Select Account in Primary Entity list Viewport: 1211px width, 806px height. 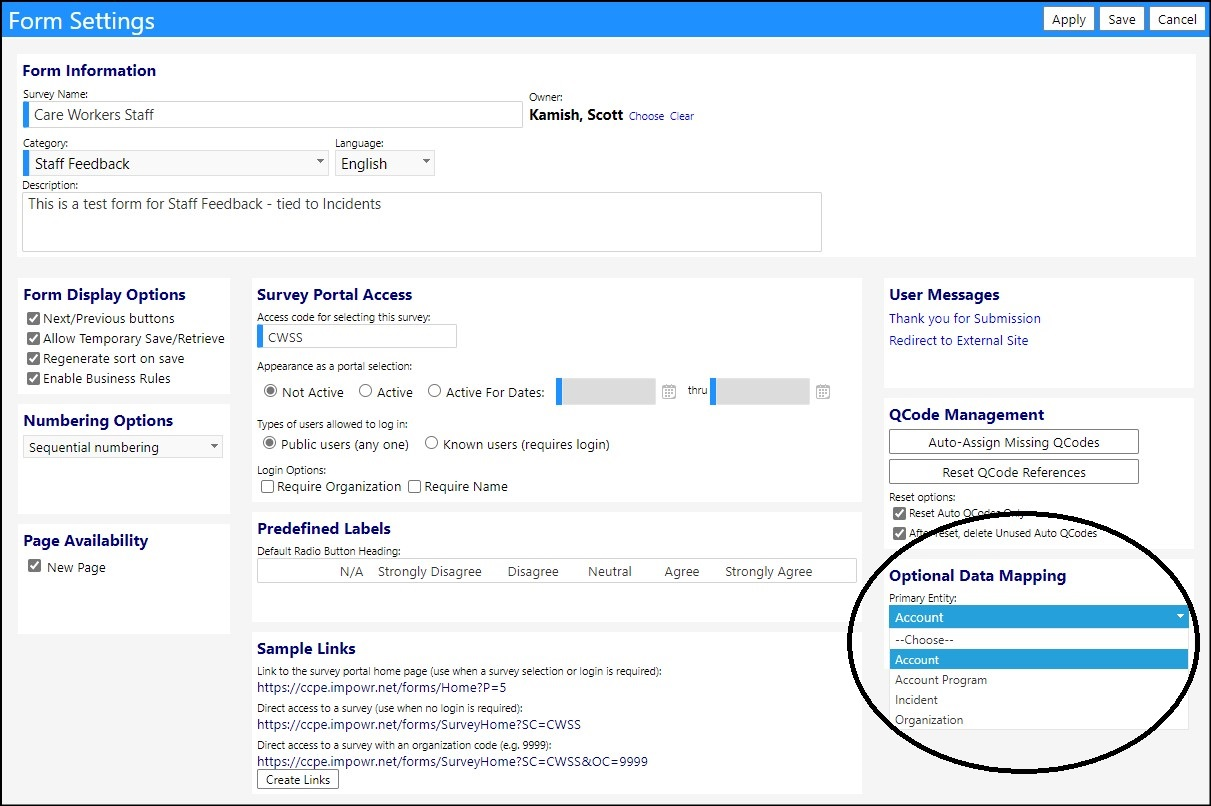pos(1039,659)
